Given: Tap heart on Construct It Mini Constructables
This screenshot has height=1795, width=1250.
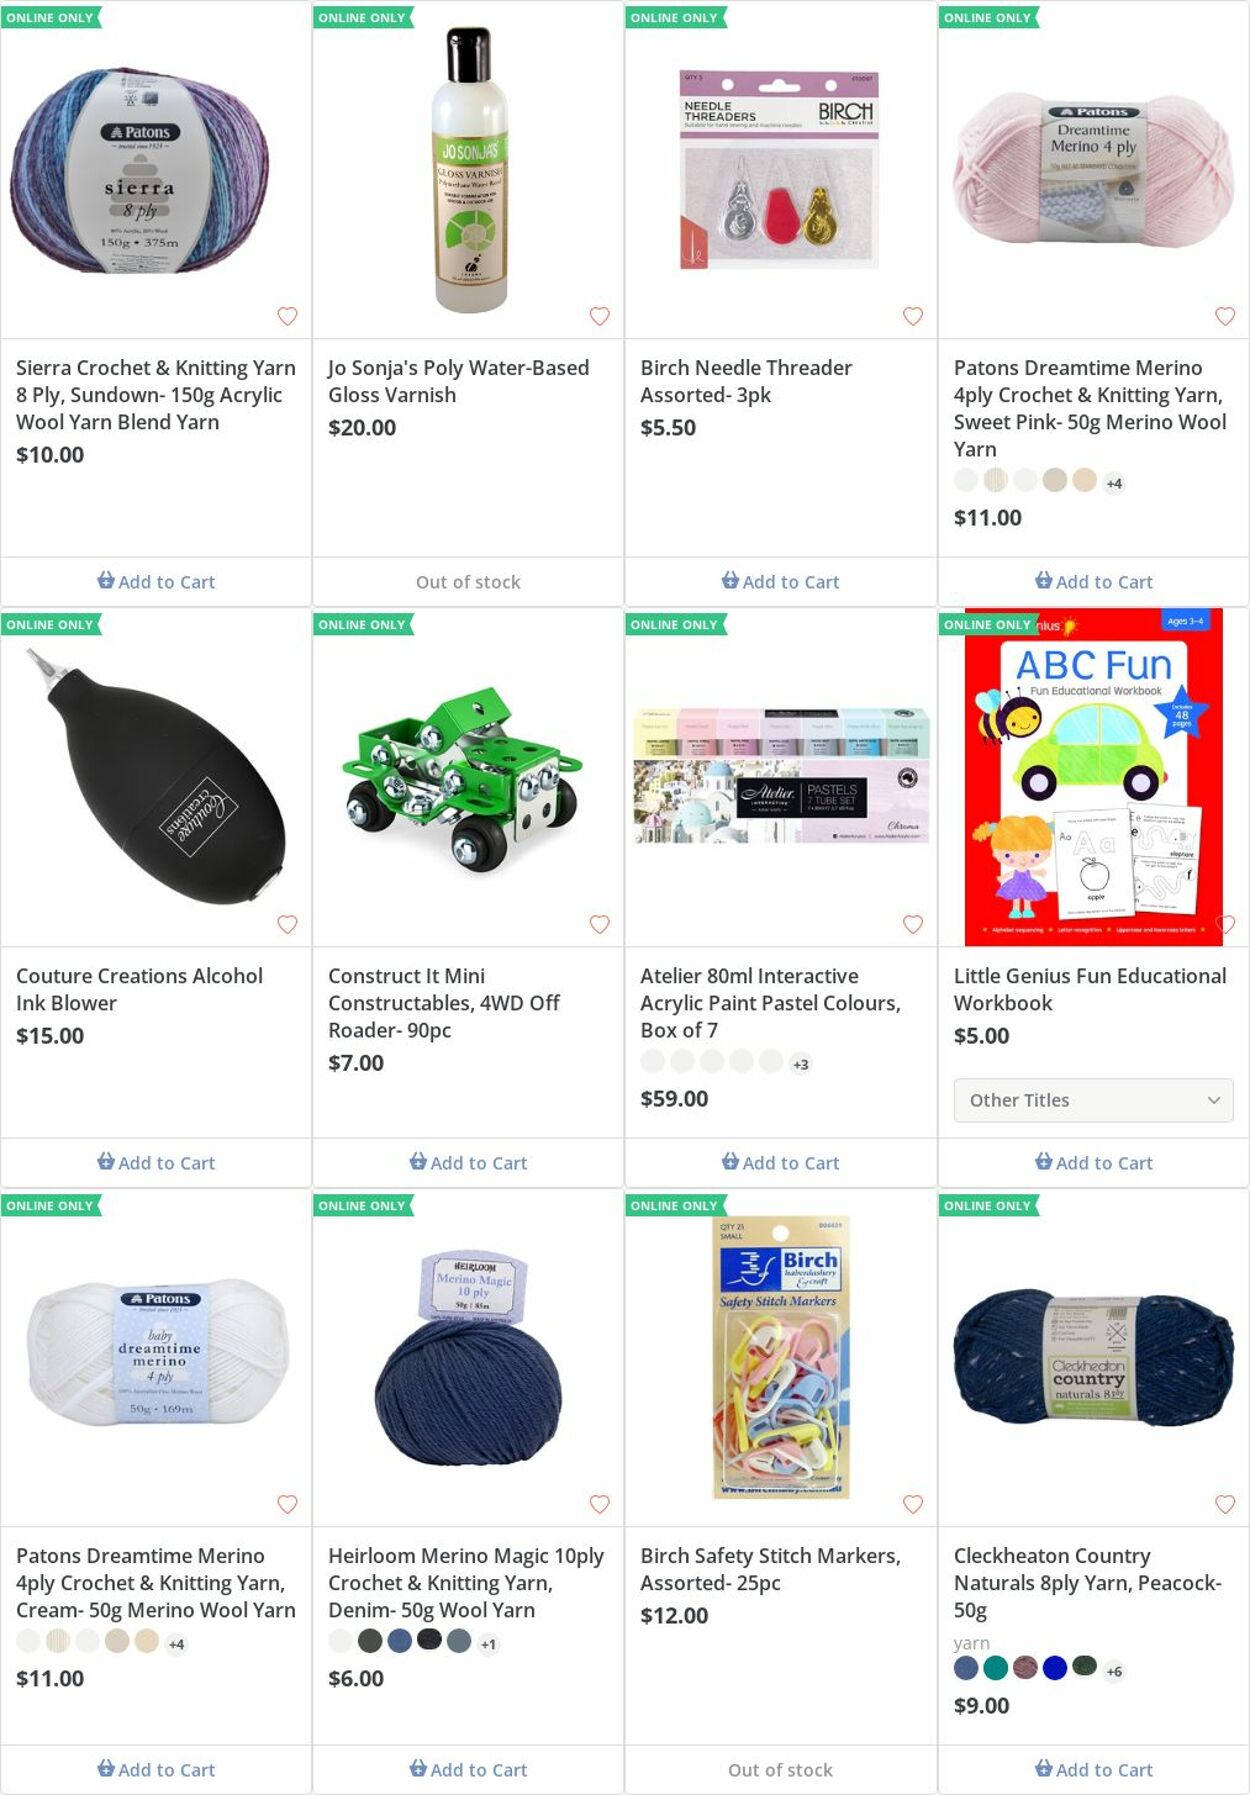Looking at the screenshot, I should tap(600, 924).
